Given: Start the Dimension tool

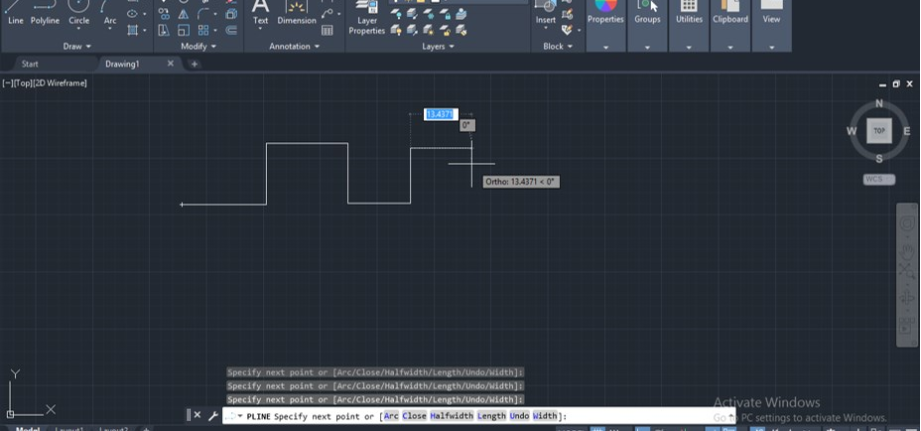Looking at the screenshot, I should 297,13.
